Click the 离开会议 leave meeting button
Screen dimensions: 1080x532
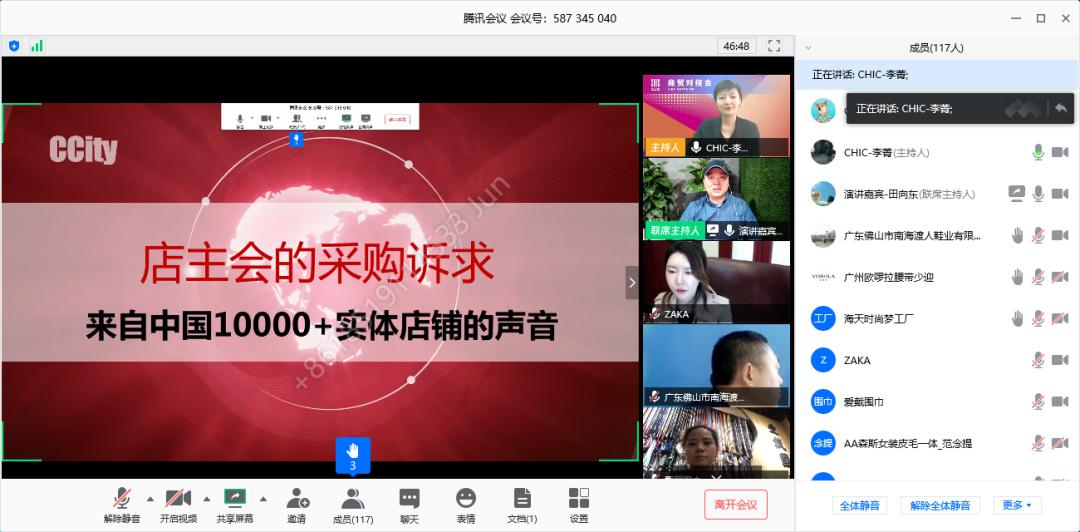pos(736,504)
